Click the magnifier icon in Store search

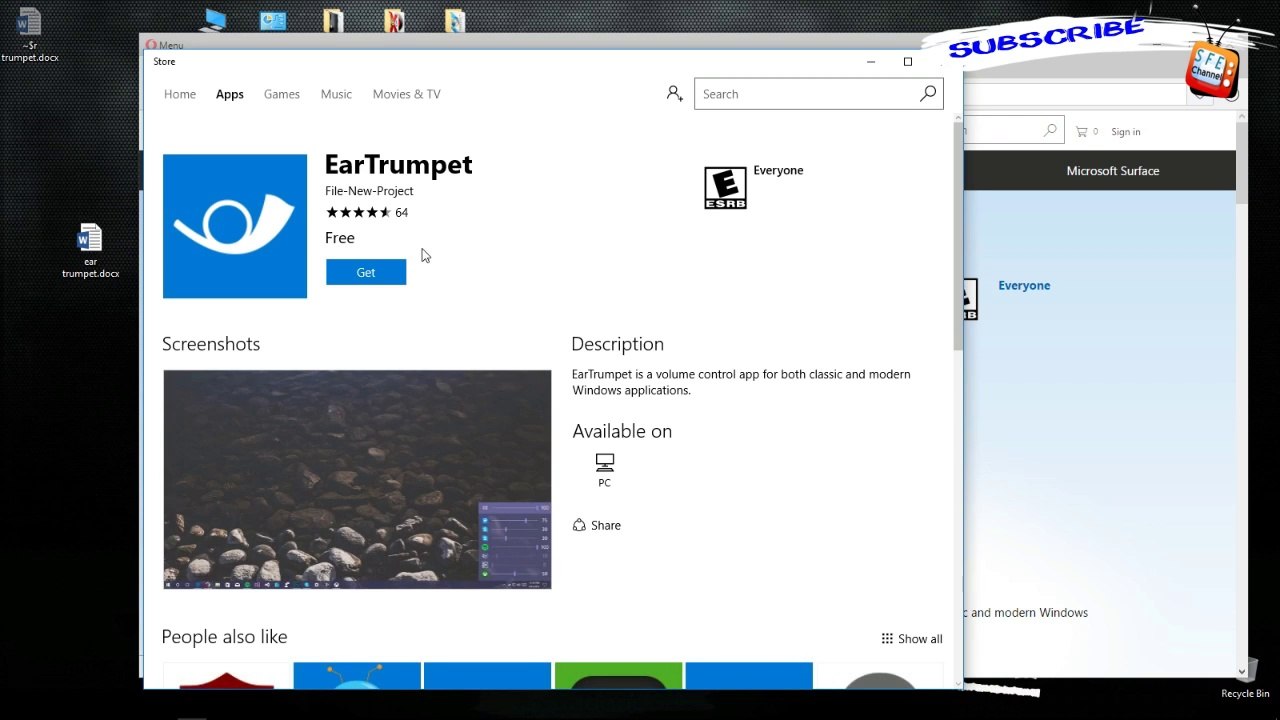tap(928, 93)
